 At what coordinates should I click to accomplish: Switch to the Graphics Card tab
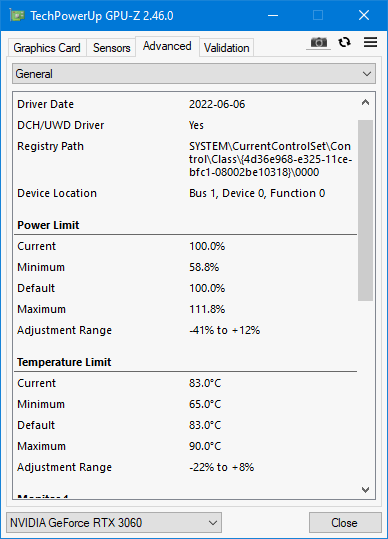[x=47, y=48]
